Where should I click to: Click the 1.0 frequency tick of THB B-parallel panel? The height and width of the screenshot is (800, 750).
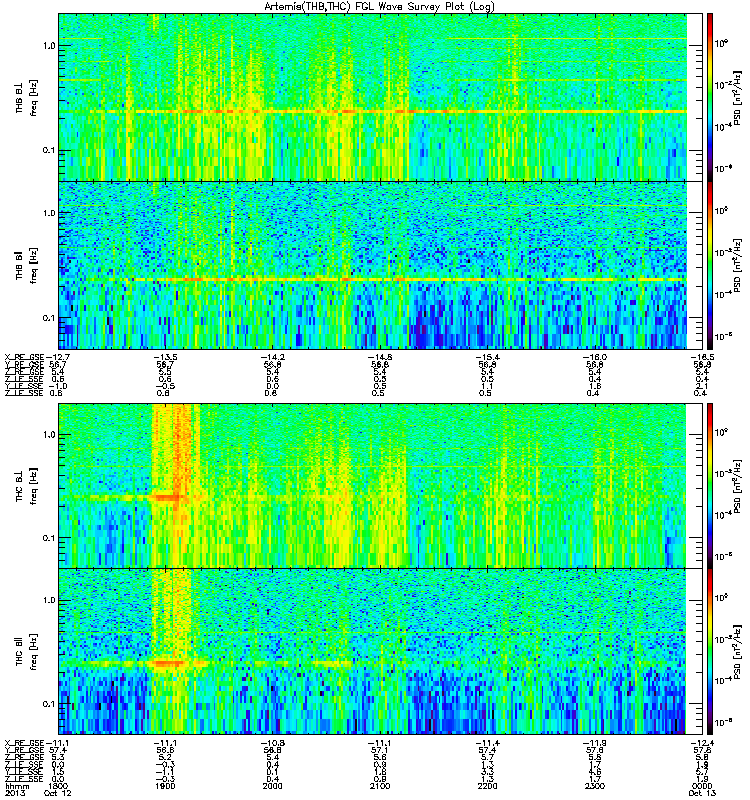pyautogui.click(x=49, y=213)
